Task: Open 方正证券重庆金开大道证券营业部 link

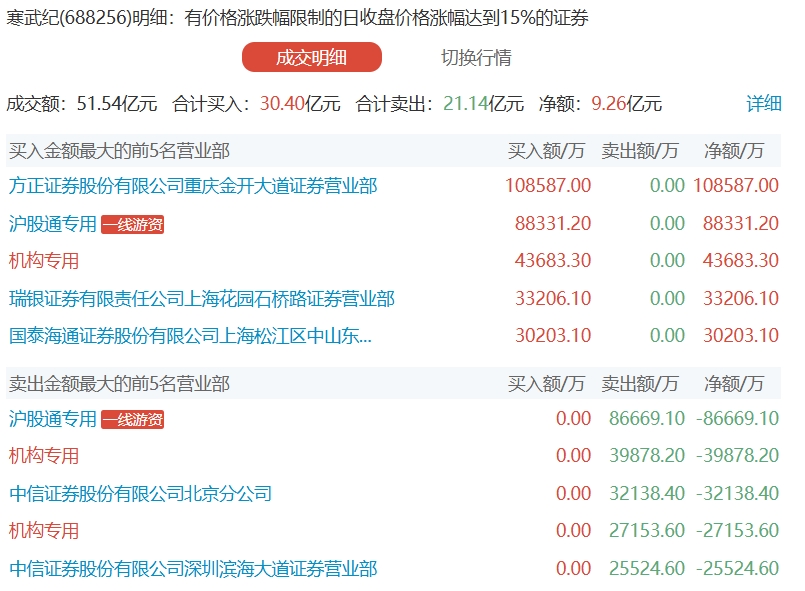Action: click(193, 186)
